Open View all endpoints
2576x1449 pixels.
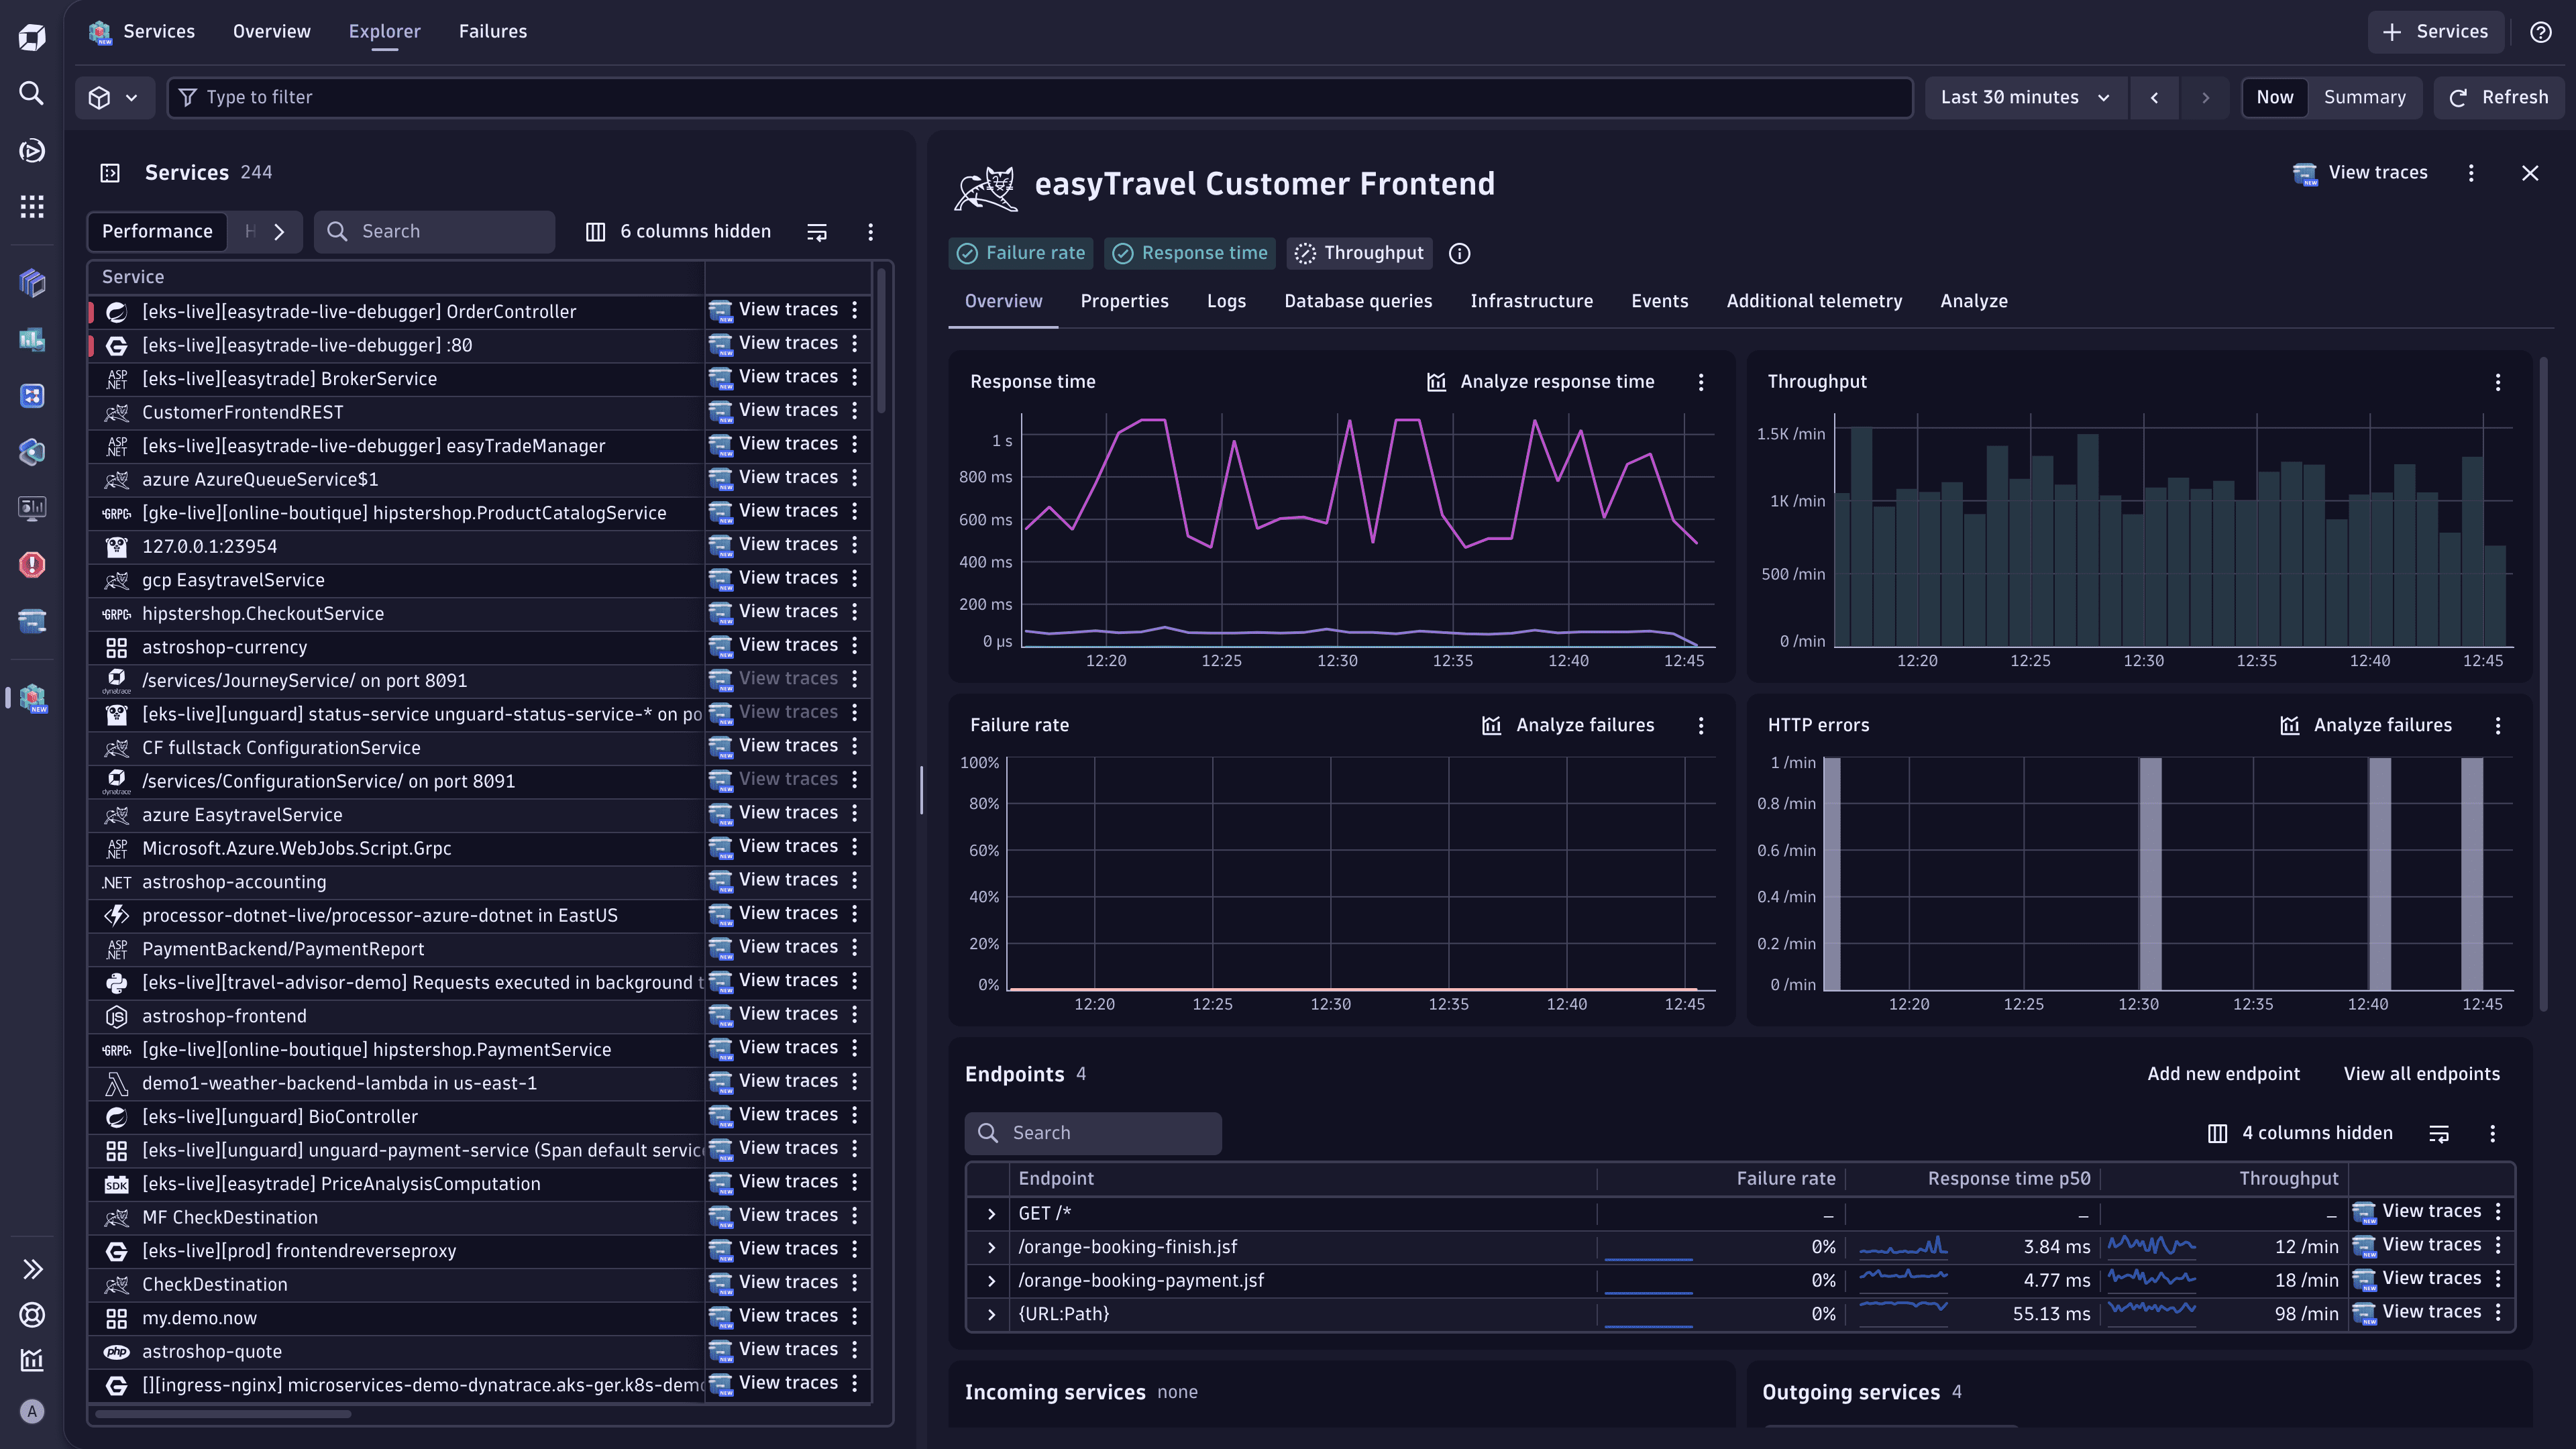[2421, 1073]
